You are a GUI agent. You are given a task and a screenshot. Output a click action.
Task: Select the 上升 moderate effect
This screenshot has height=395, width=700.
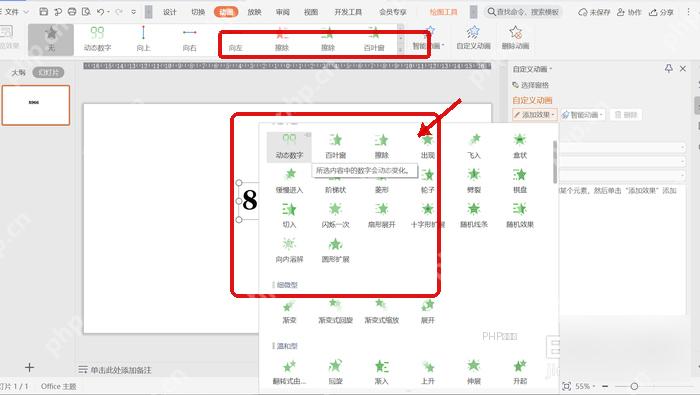tap(427, 373)
